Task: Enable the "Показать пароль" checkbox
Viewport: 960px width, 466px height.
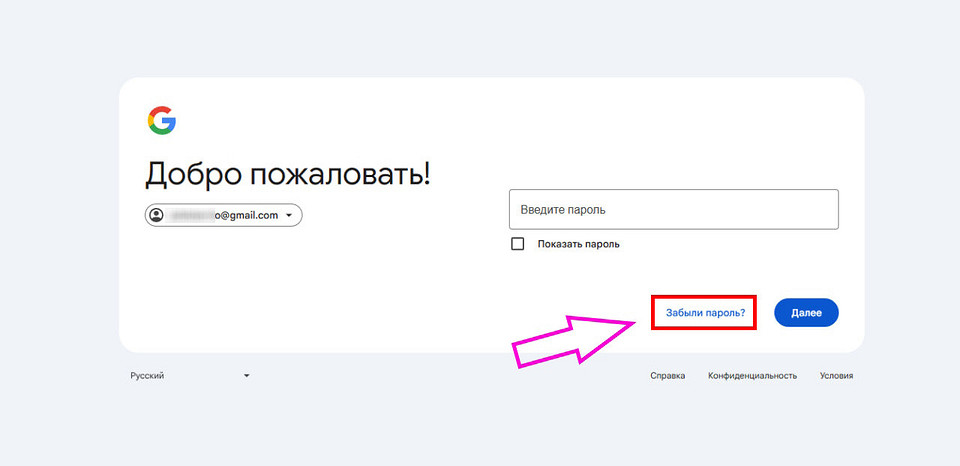Action: point(517,244)
